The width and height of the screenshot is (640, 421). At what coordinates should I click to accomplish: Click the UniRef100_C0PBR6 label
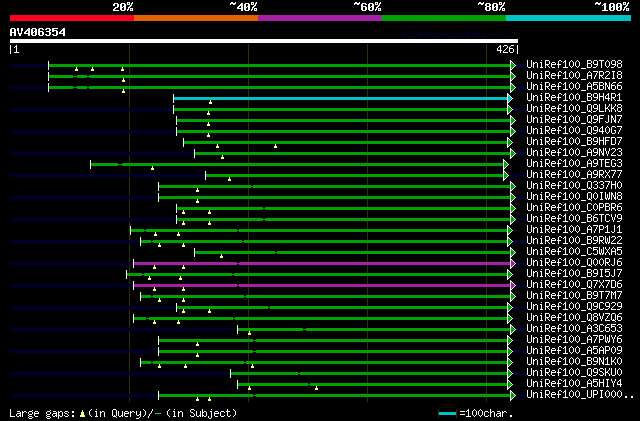pyautogui.click(x=574, y=208)
